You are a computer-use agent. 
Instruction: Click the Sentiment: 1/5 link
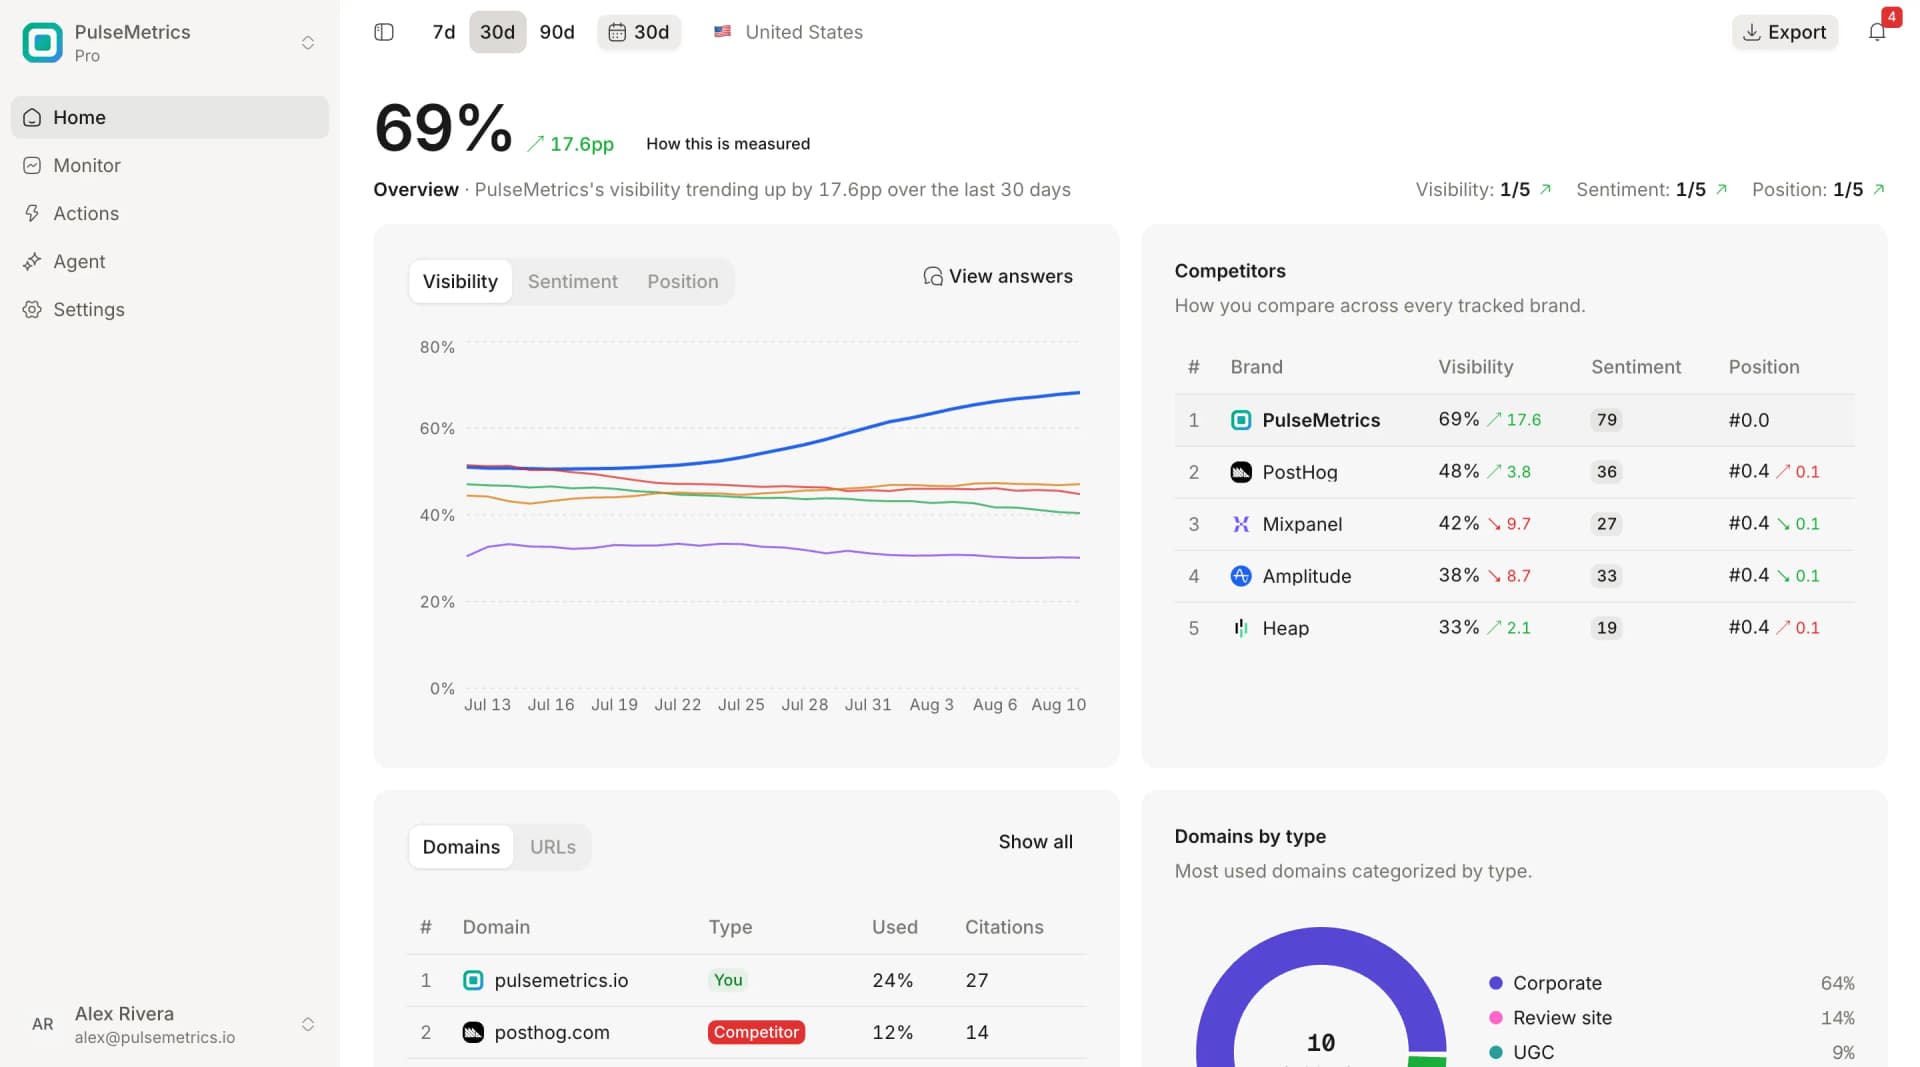point(1651,189)
